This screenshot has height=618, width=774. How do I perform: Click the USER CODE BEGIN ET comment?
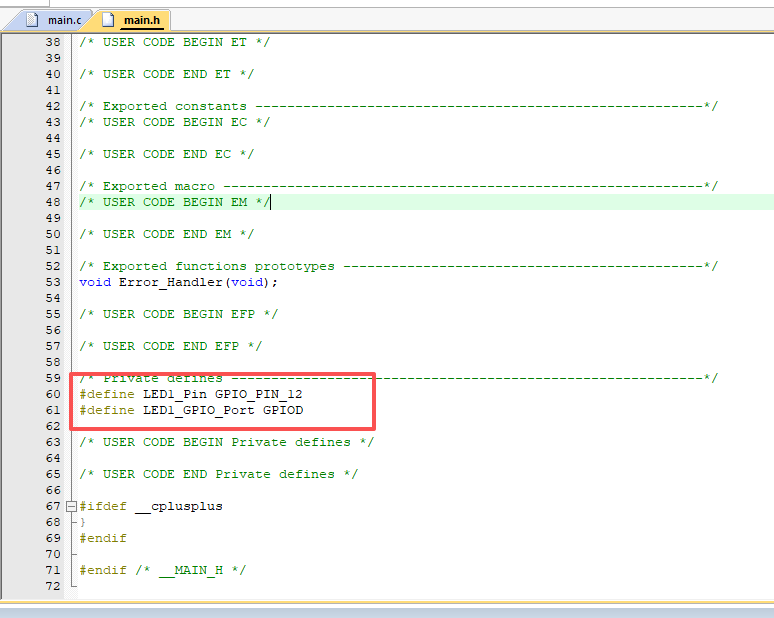pos(174,42)
